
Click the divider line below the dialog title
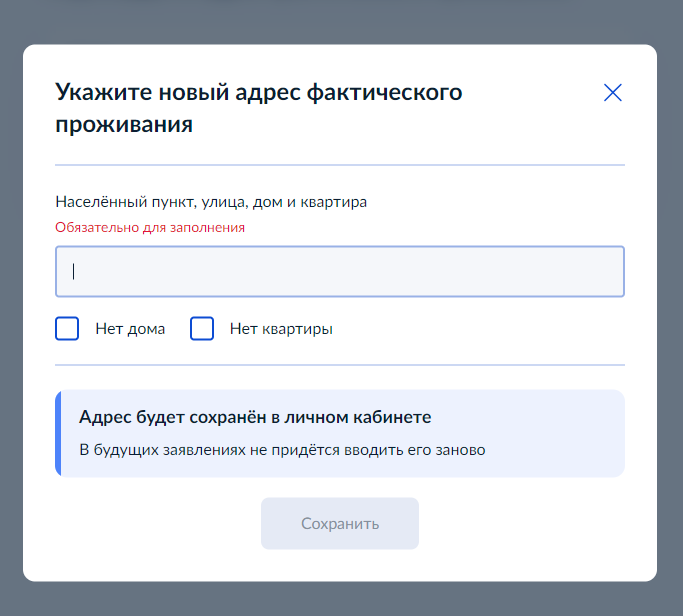click(340, 165)
